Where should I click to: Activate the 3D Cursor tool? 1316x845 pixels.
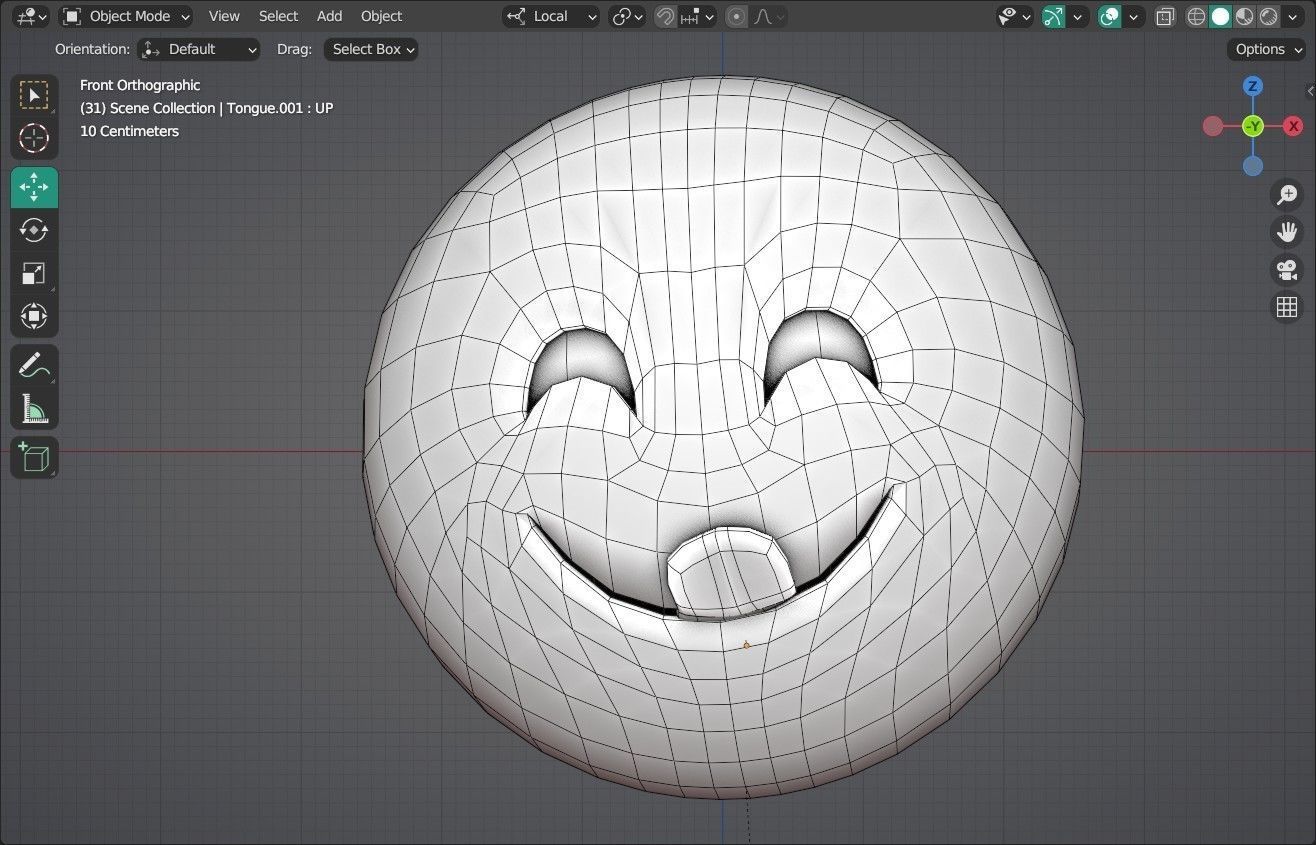34,138
